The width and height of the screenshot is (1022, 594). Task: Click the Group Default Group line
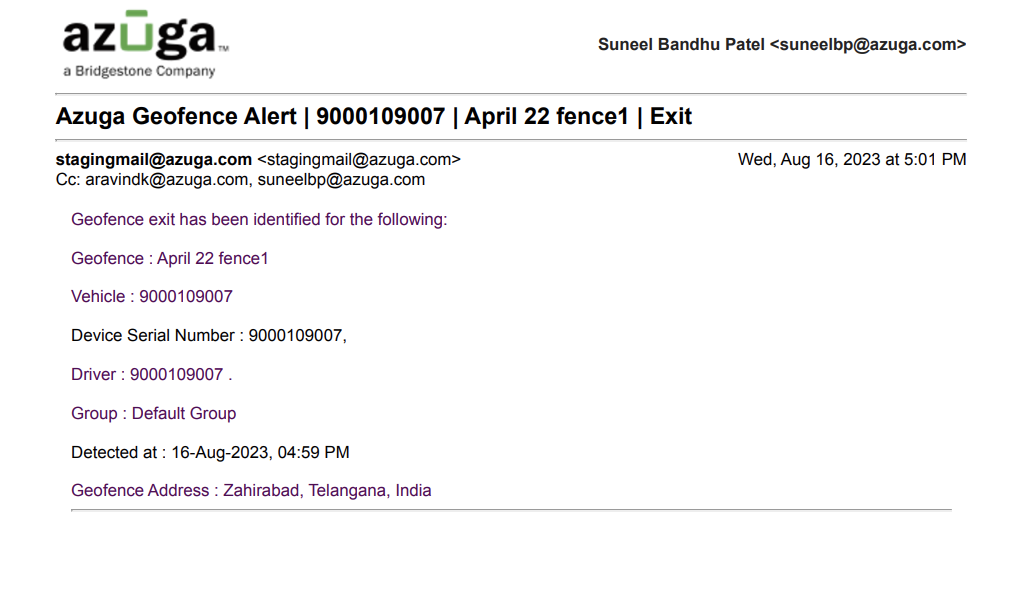pyautogui.click(x=153, y=414)
